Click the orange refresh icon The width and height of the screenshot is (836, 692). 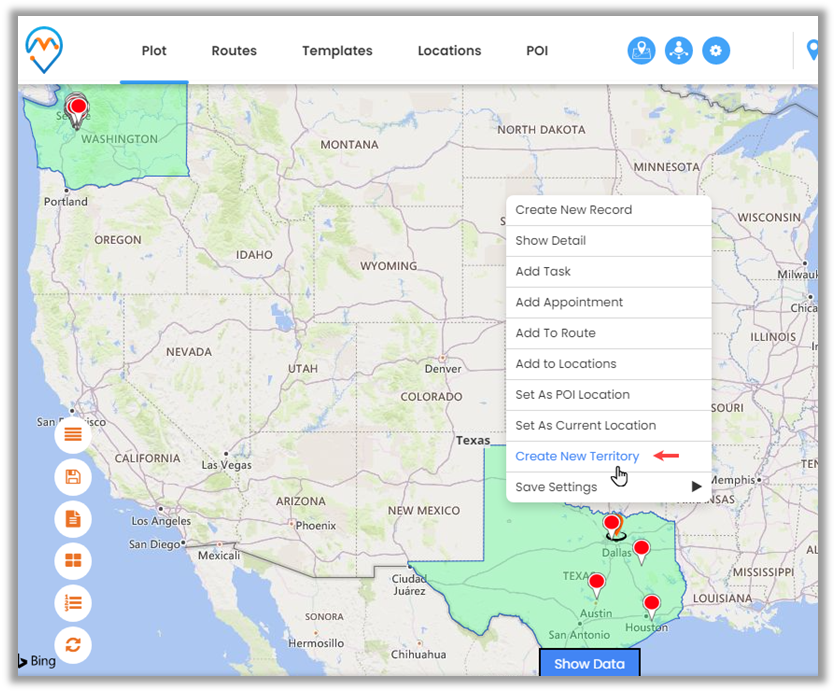pyautogui.click(x=73, y=645)
